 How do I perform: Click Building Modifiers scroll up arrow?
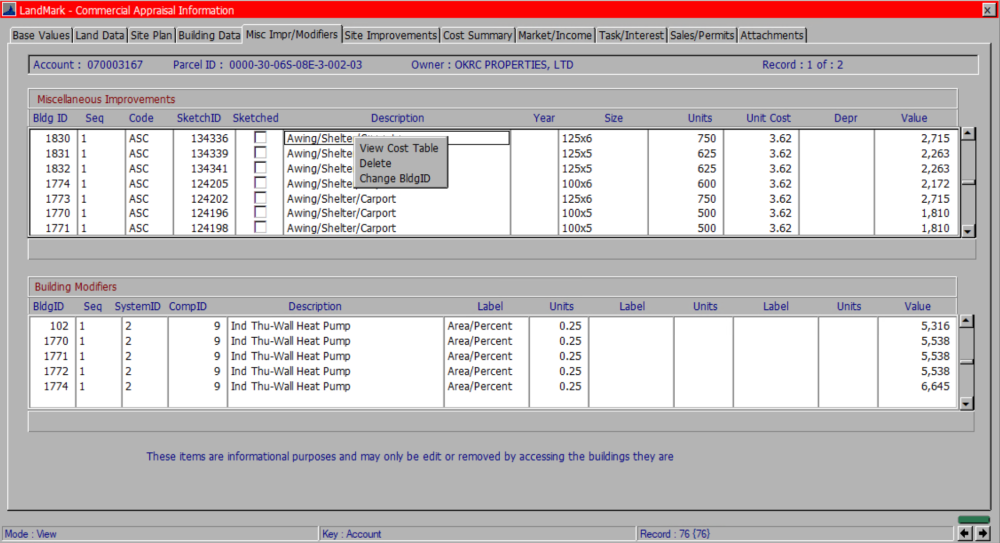point(967,321)
